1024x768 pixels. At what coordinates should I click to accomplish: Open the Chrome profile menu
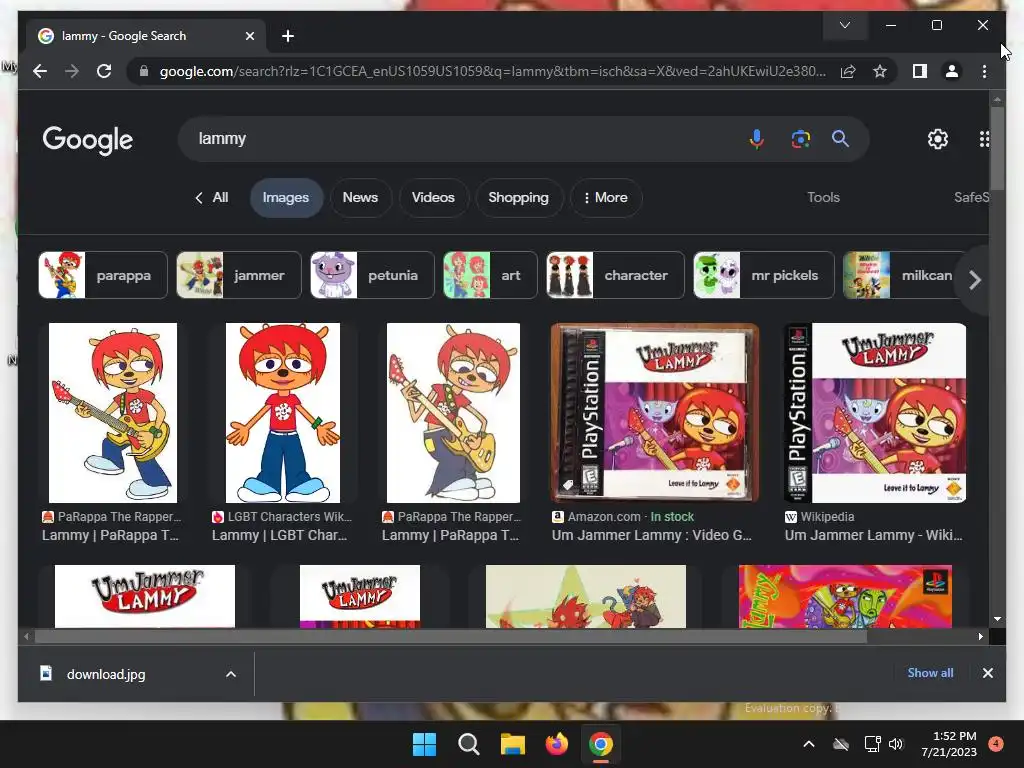point(952,71)
